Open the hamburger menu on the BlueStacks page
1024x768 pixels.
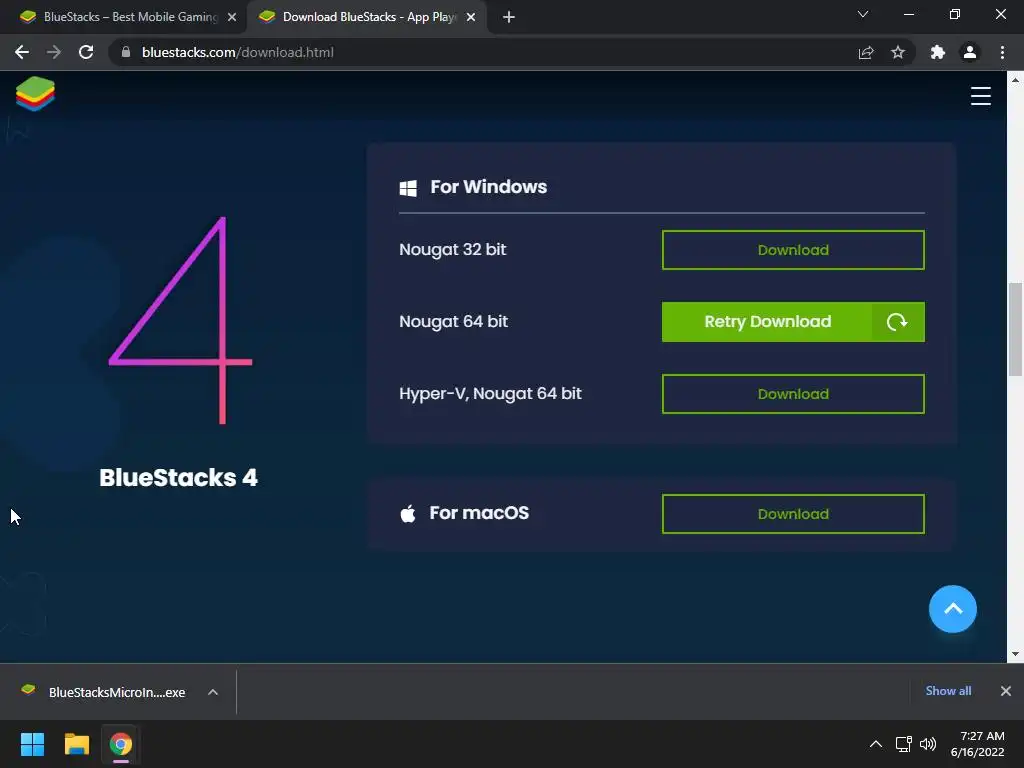click(x=980, y=96)
